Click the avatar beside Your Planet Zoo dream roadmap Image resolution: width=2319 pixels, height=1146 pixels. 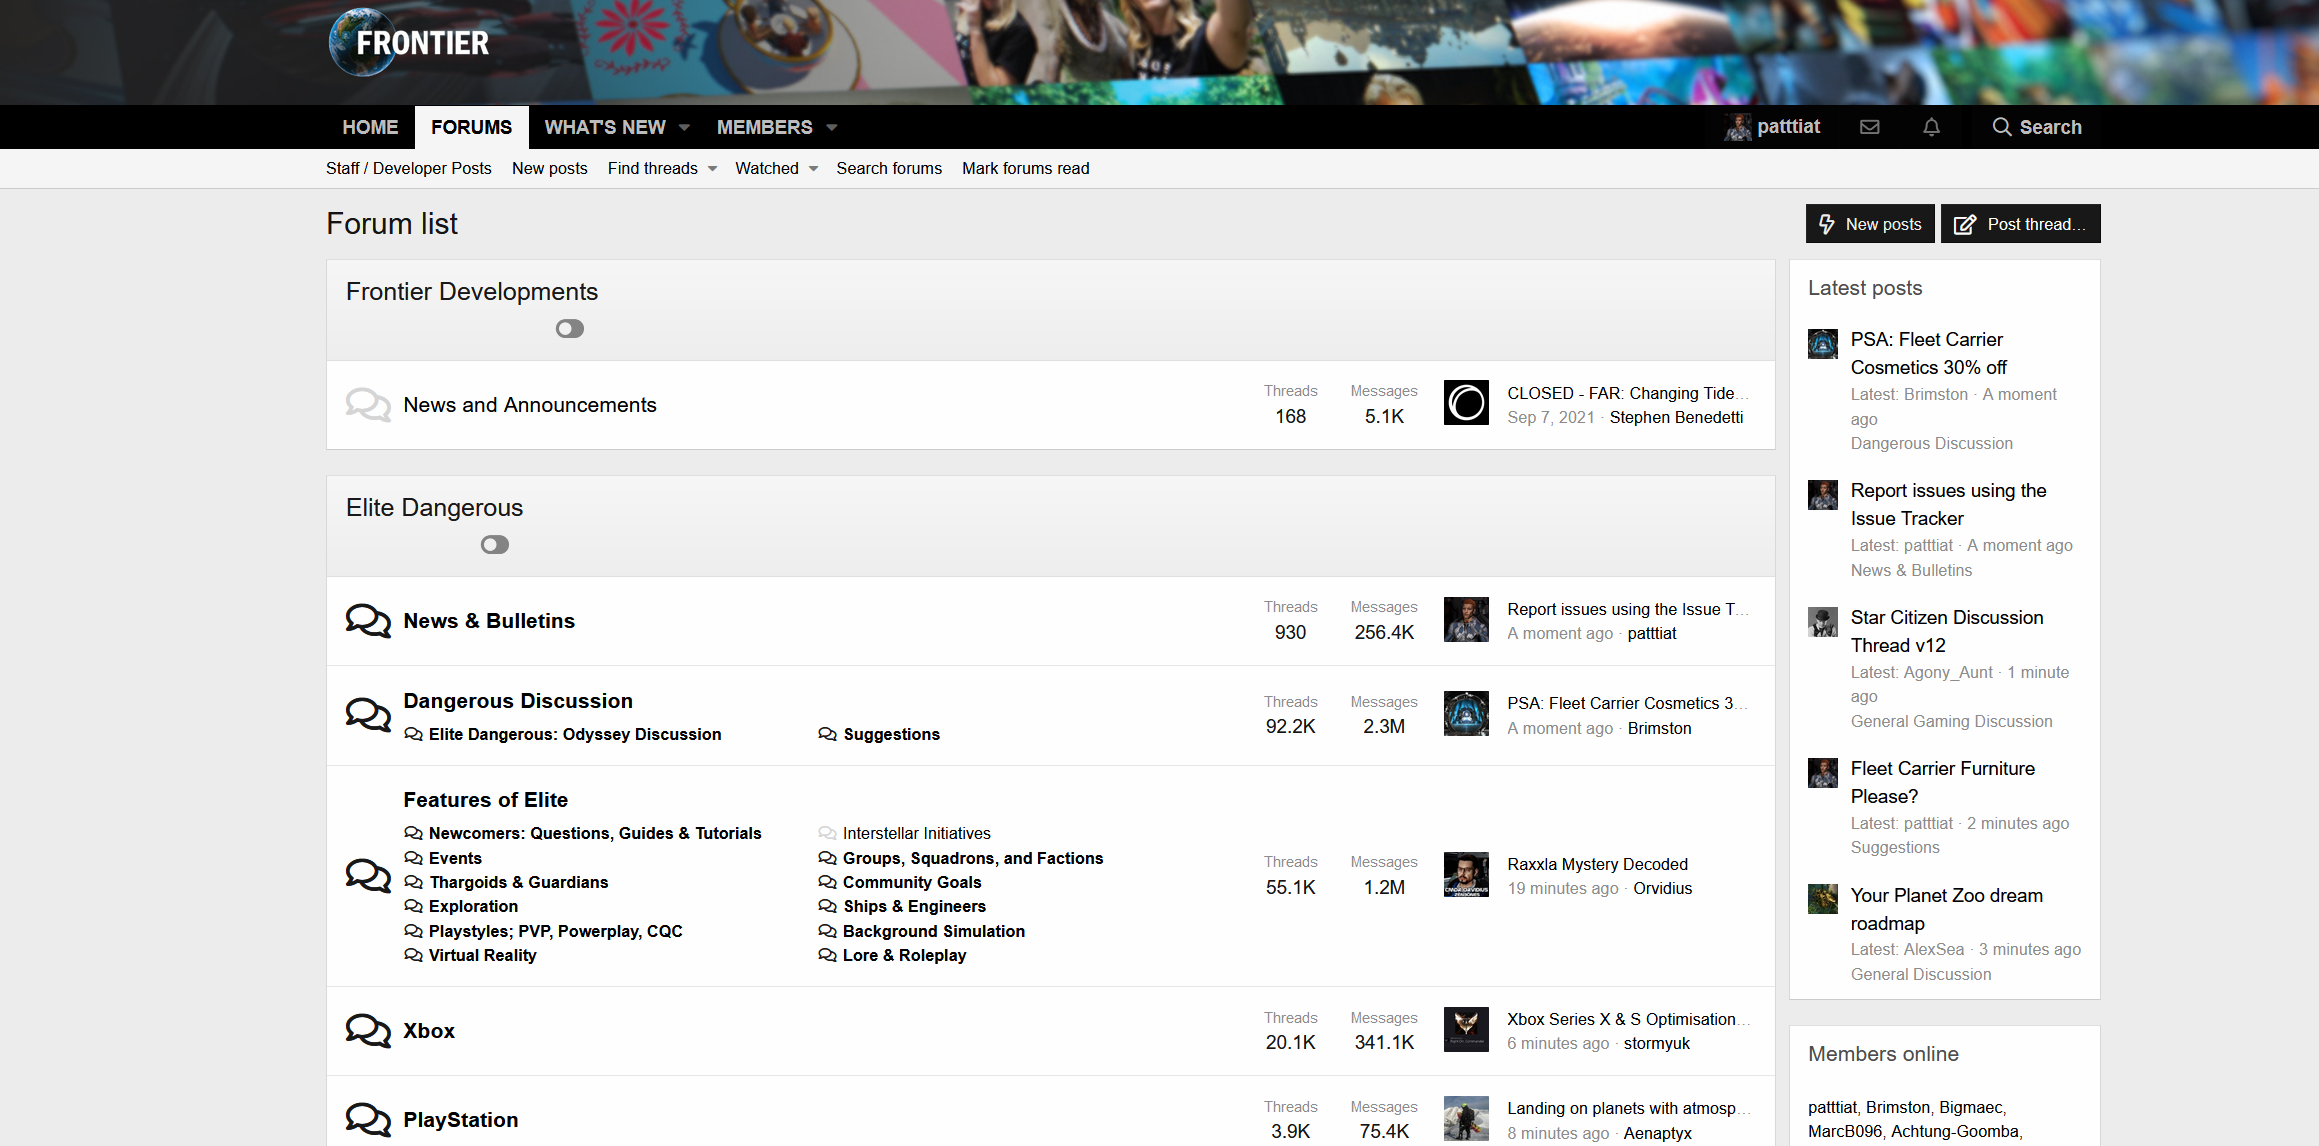1823,899
